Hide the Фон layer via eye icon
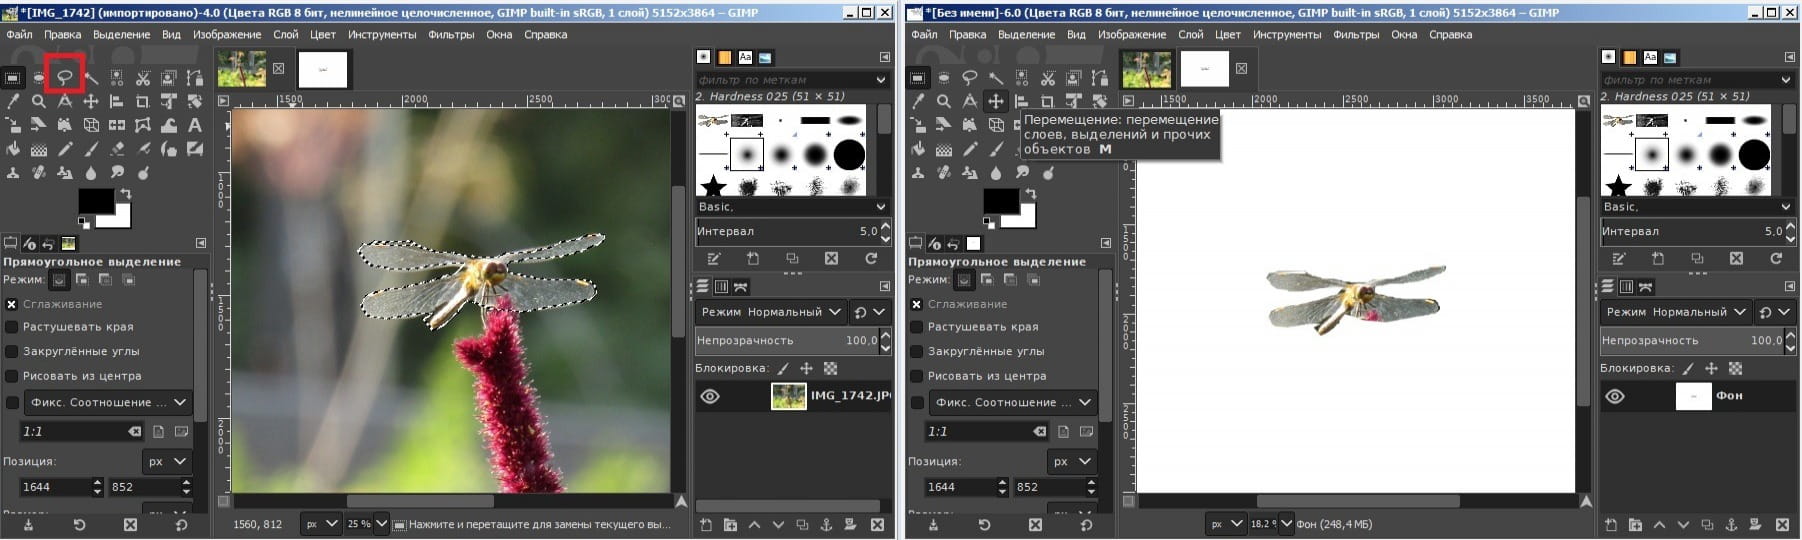The width and height of the screenshot is (1802, 540). [x=1614, y=396]
